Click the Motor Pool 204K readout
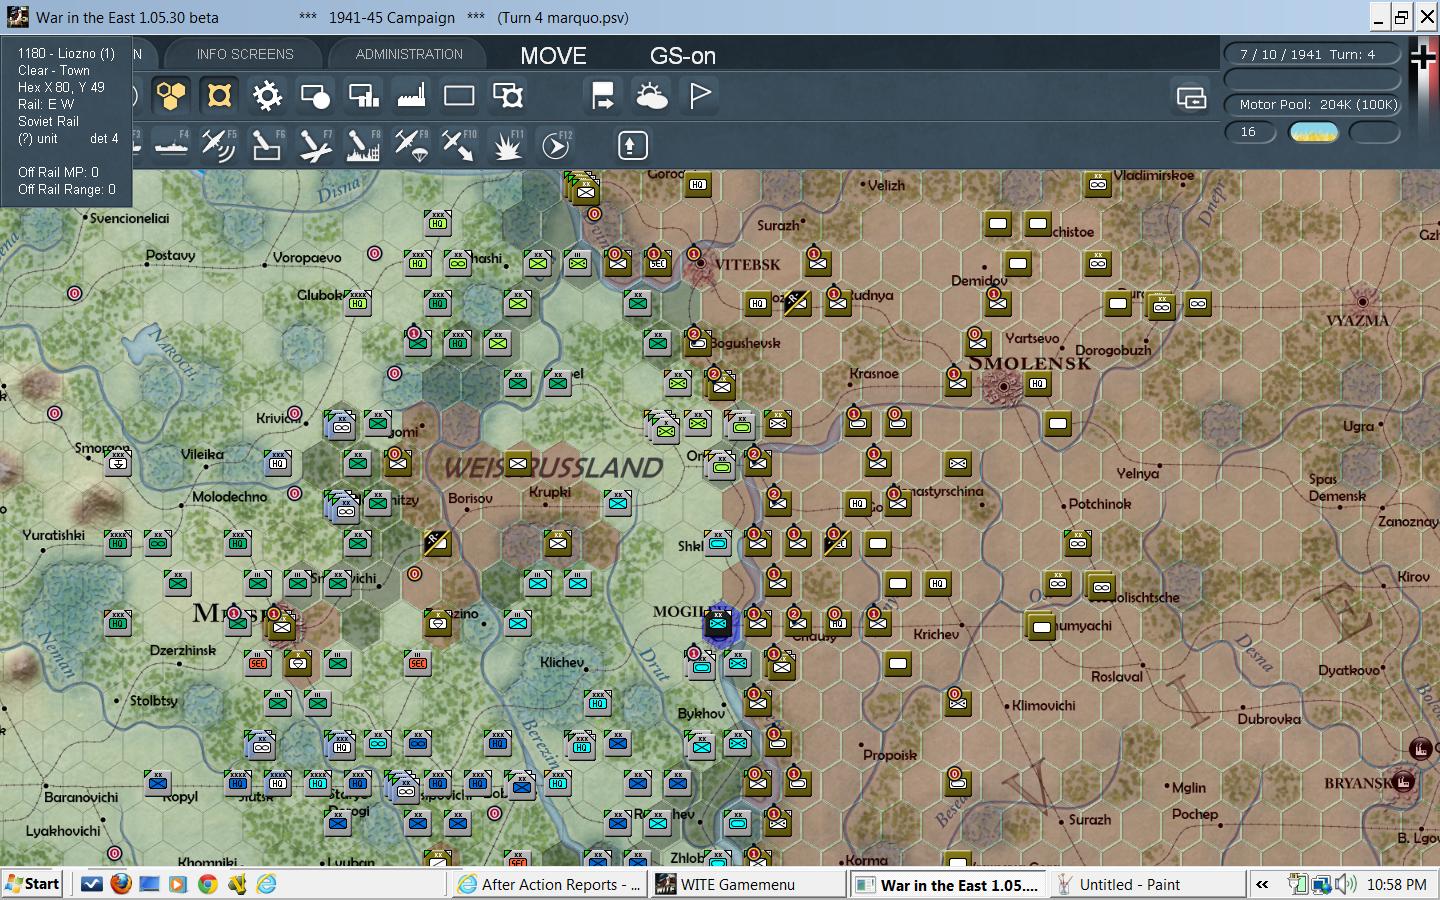This screenshot has height=900, width=1440. [1311, 104]
